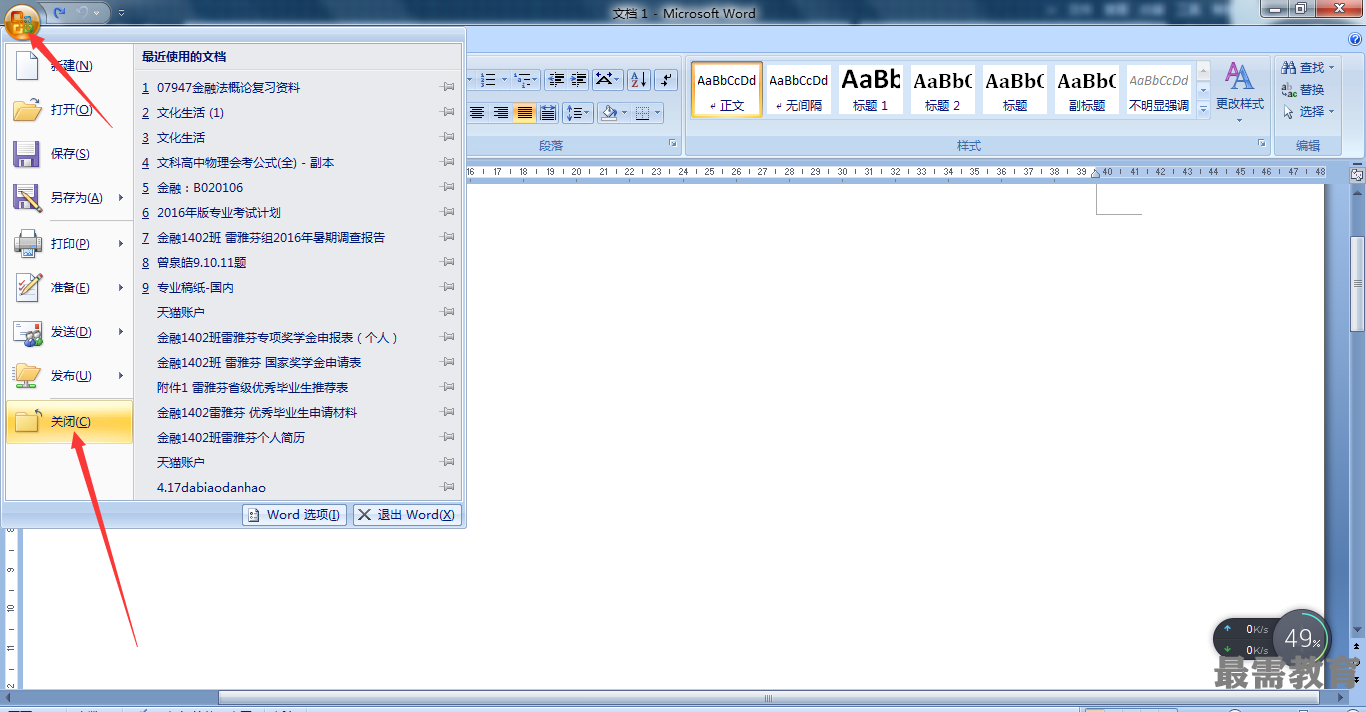Expand the 打印 submenu arrow

pyautogui.click(x=121, y=244)
